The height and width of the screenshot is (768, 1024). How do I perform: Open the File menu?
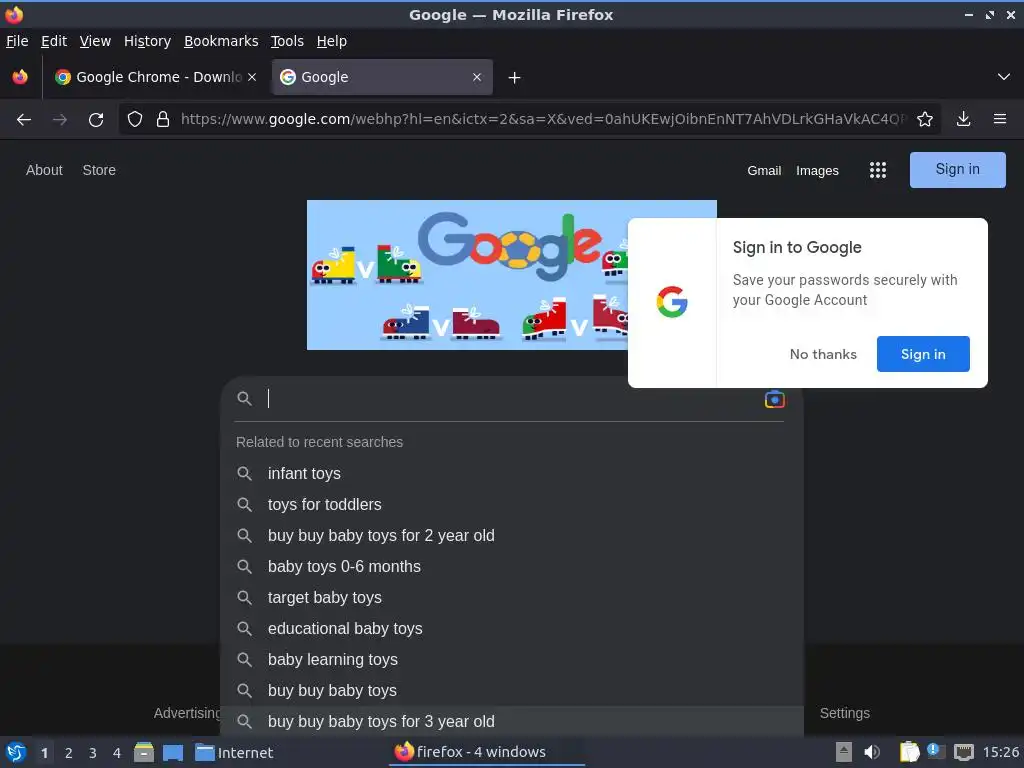click(17, 41)
